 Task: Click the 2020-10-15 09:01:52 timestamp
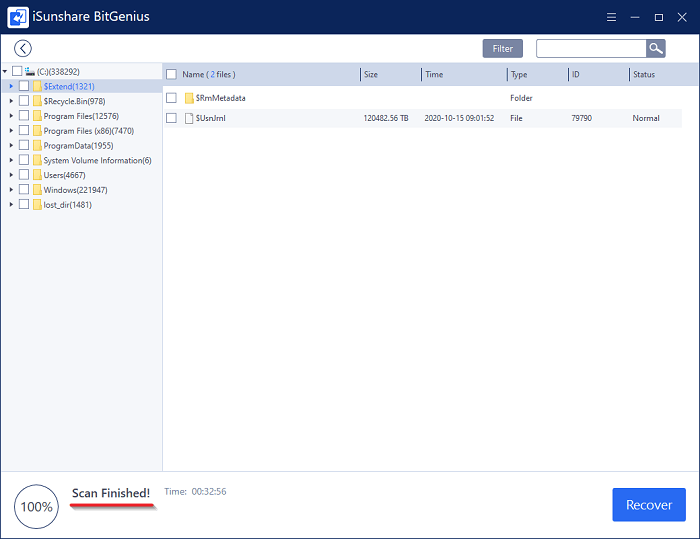point(459,118)
